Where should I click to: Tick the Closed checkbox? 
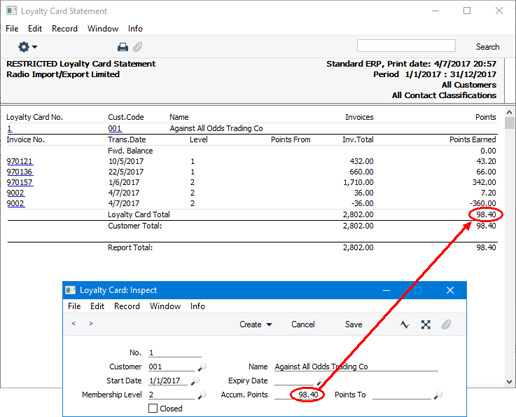[x=153, y=408]
